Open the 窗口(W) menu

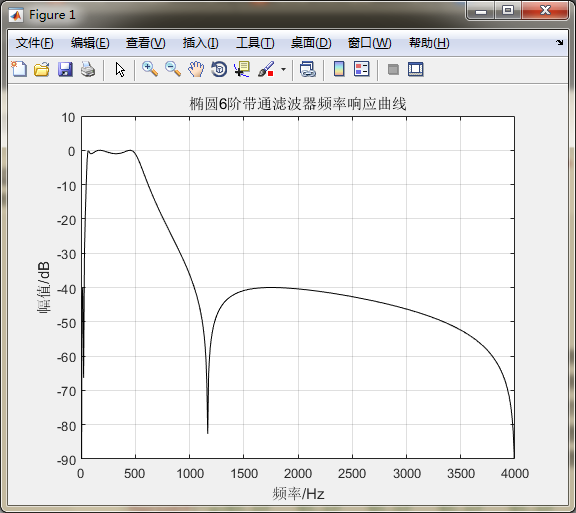click(370, 43)
